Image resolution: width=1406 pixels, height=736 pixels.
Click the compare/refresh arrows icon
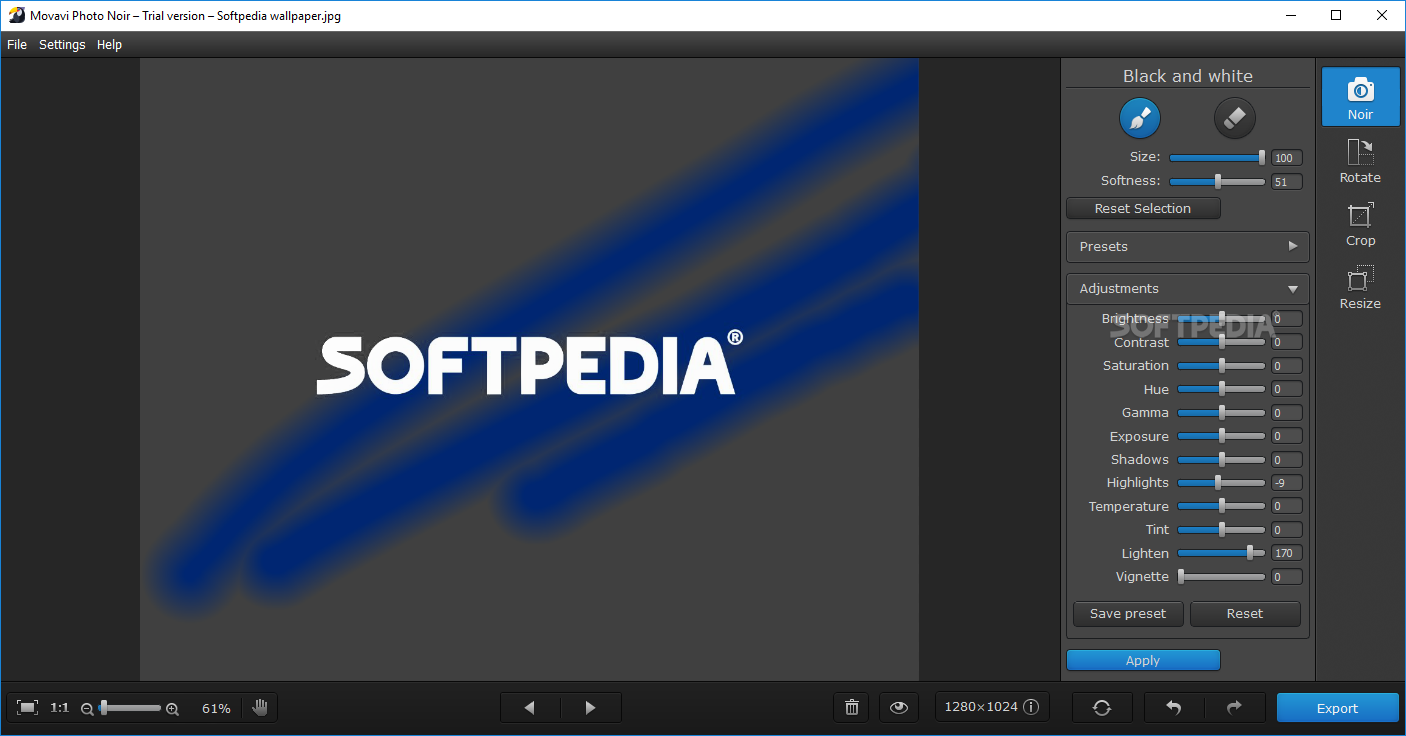1102,708
